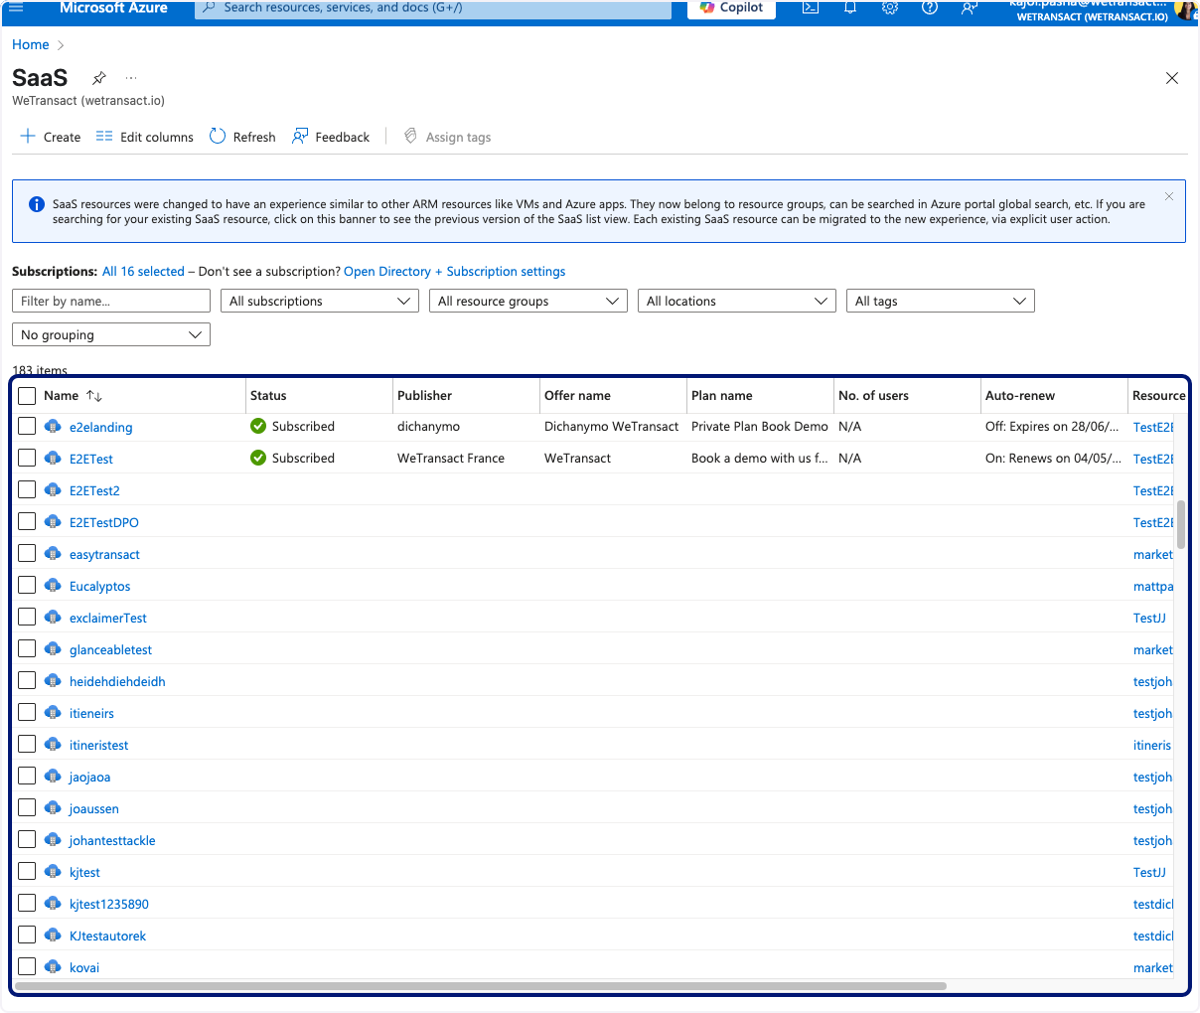
Task: Click the Subscribed green check for e2elanding
Action: pos(258,426)
